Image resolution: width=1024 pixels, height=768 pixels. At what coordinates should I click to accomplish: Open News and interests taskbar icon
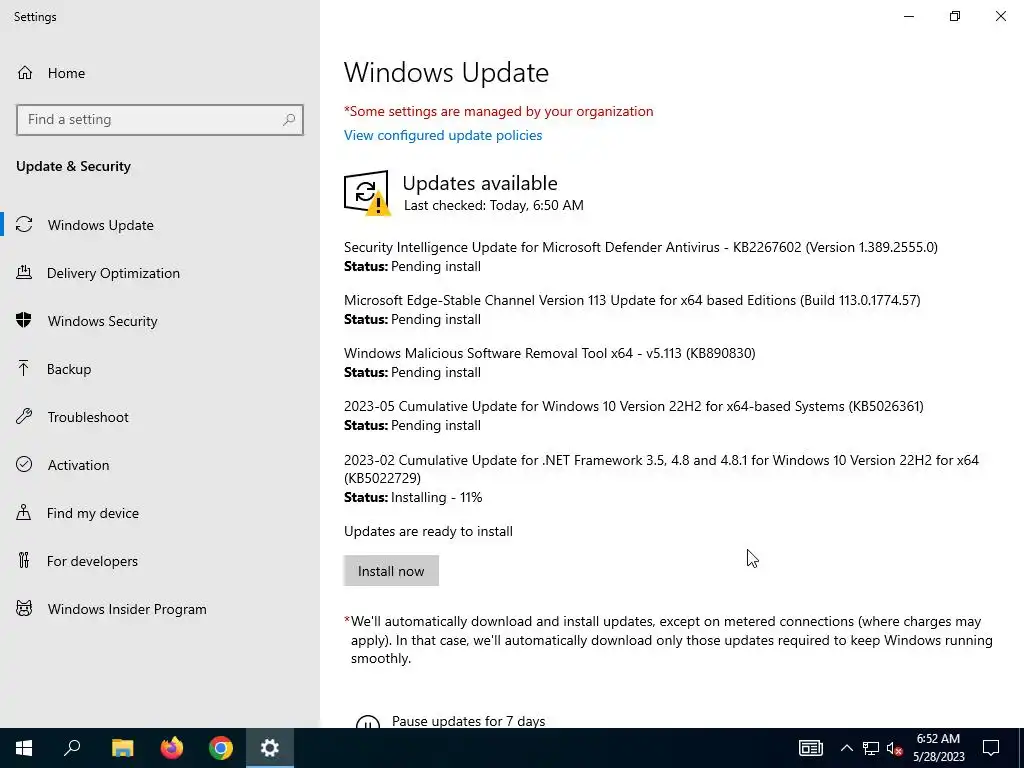pos(810,748)
